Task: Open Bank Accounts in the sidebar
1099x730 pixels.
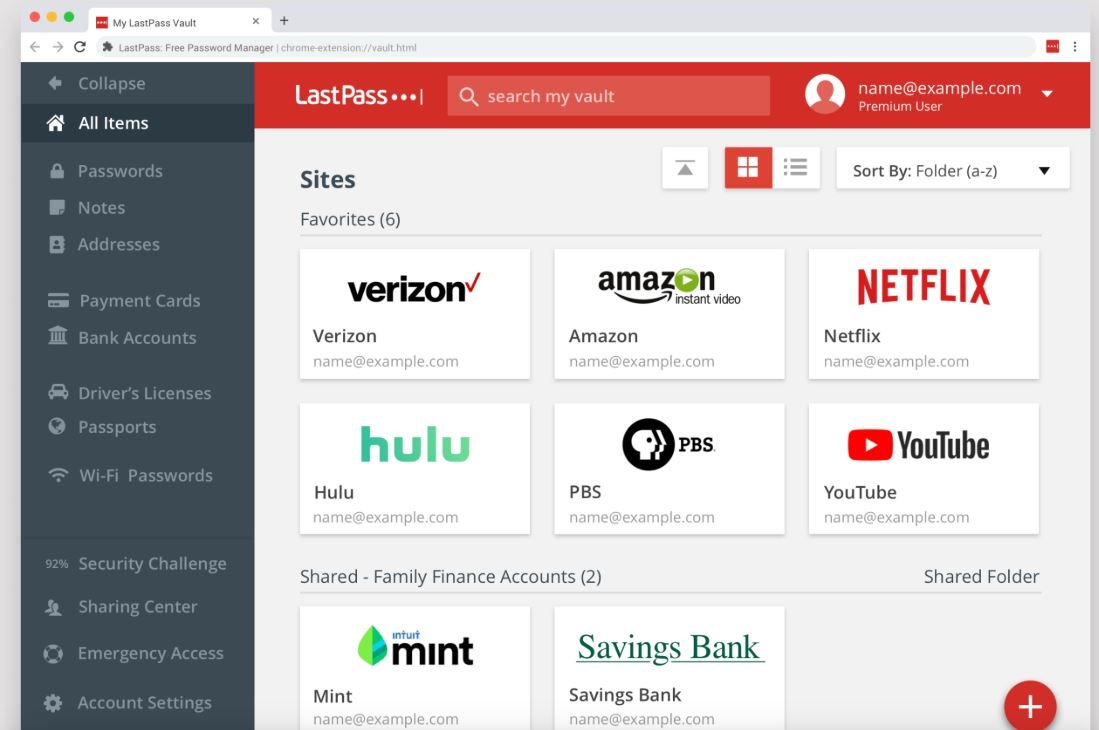Action: (x=137, y=338)
